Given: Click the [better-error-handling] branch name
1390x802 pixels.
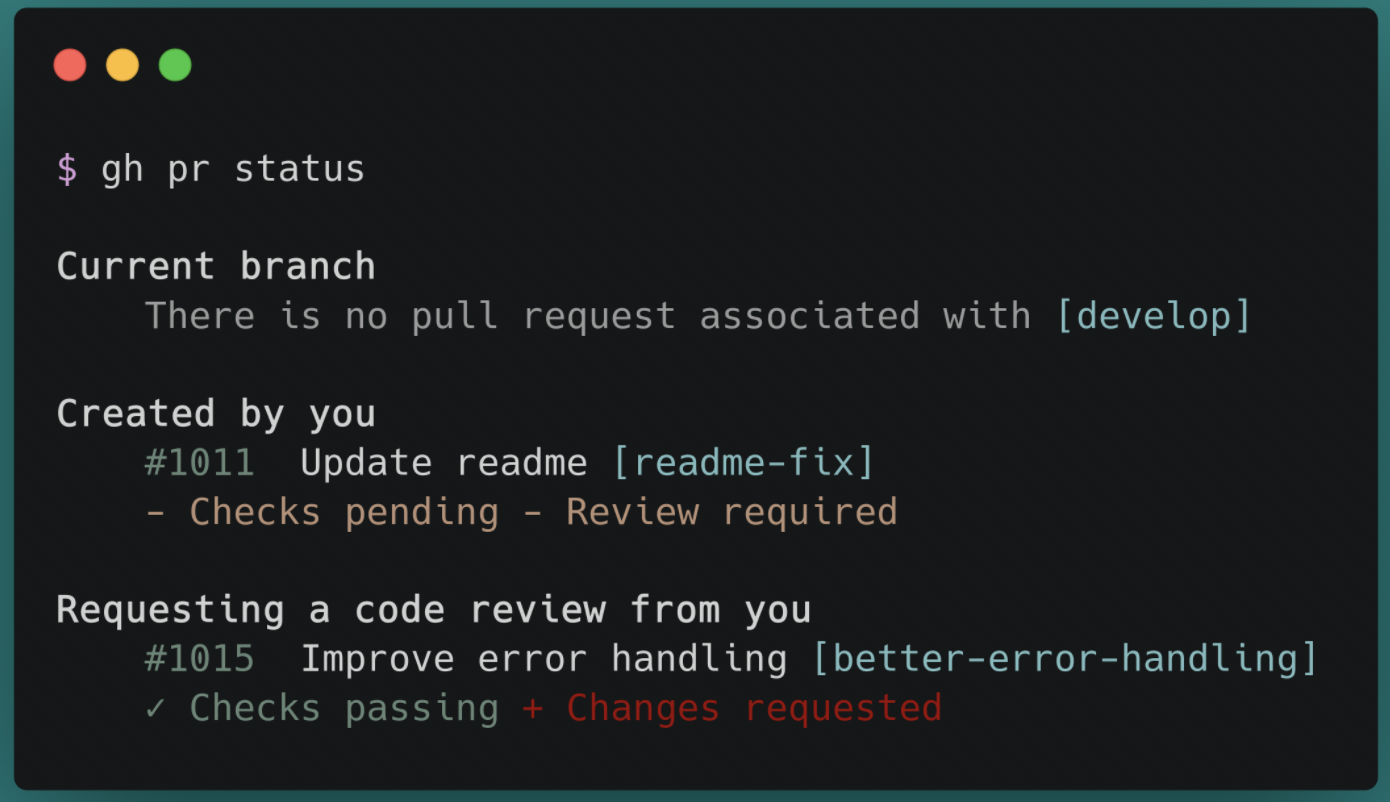Looking at the screenshot, I should click(1065, 659).
